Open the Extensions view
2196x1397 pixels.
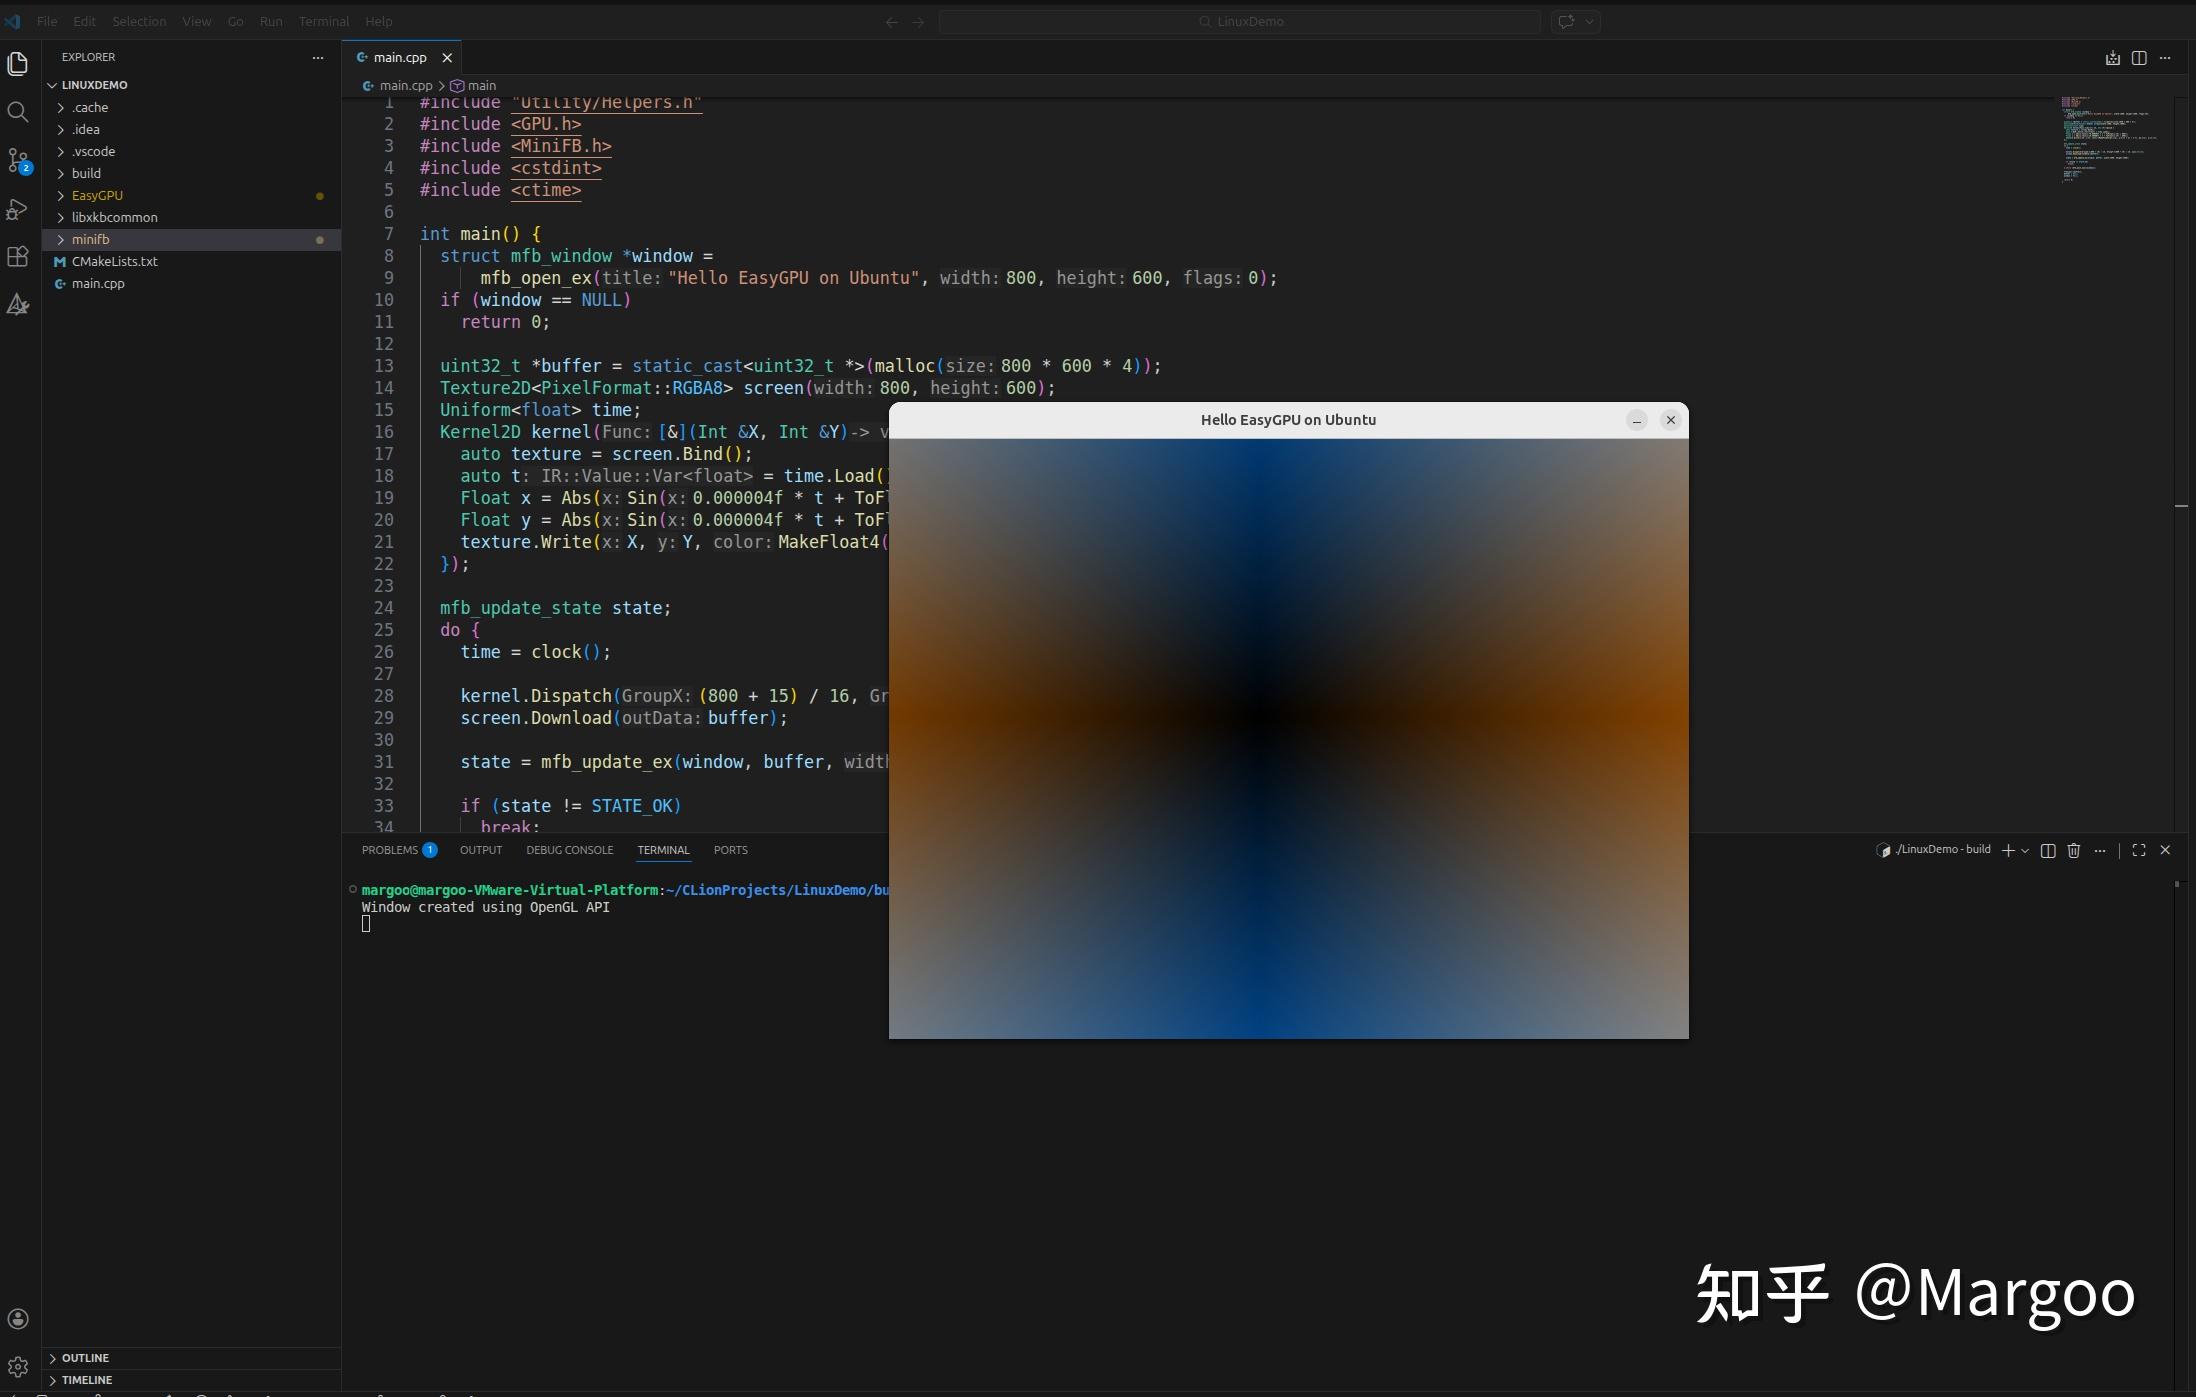click(x=18, y=257)
